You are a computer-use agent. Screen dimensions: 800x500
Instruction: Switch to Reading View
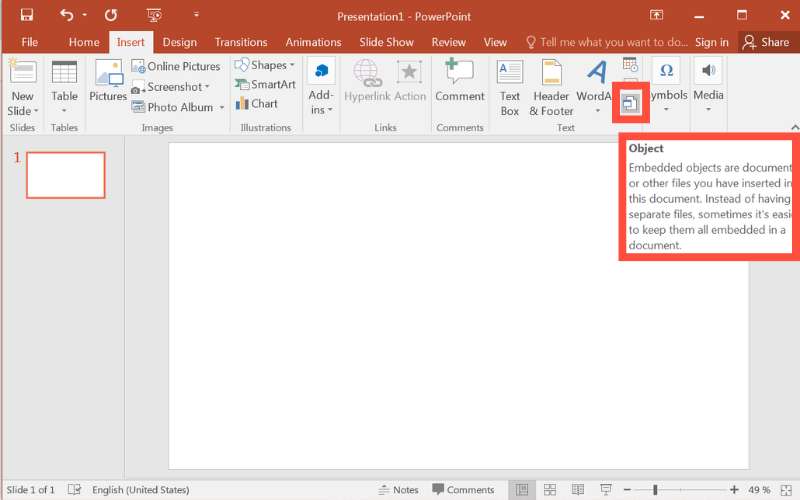click(x=576, y=490)
